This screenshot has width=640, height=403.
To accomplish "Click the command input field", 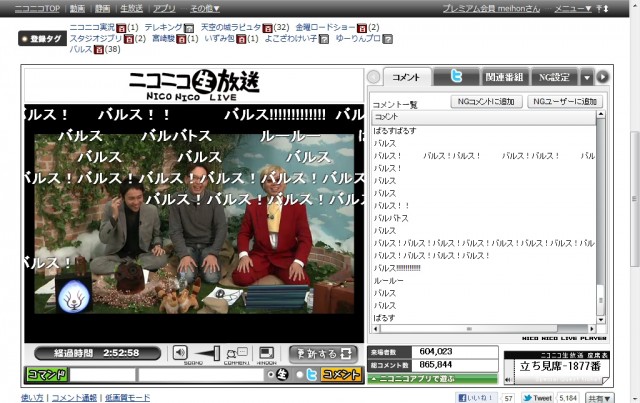I will [102, 375].
